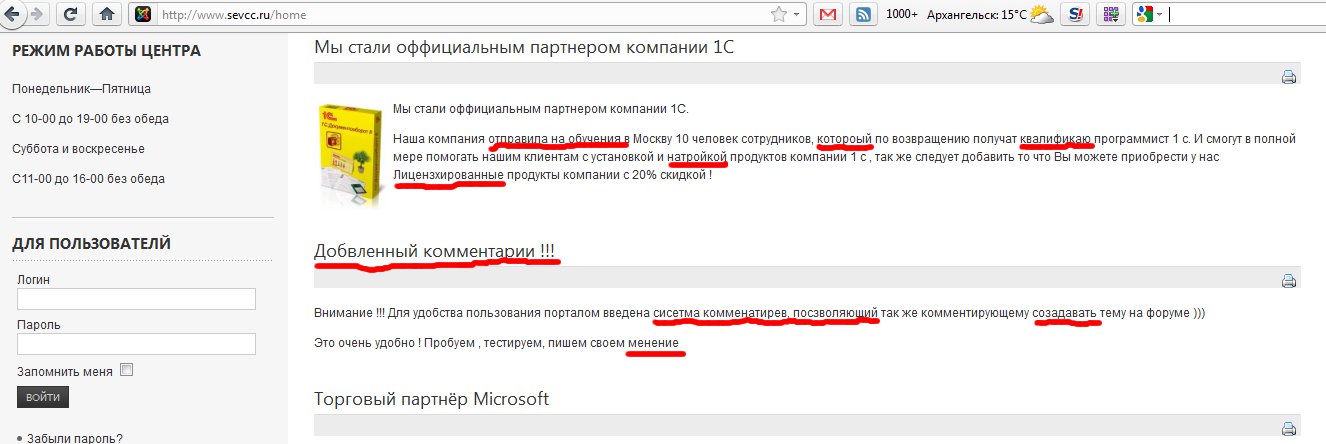Click into the Пароль field
Image resolution: width=1326 pixels, height=444 pixels.
click(x=137, y=344)
